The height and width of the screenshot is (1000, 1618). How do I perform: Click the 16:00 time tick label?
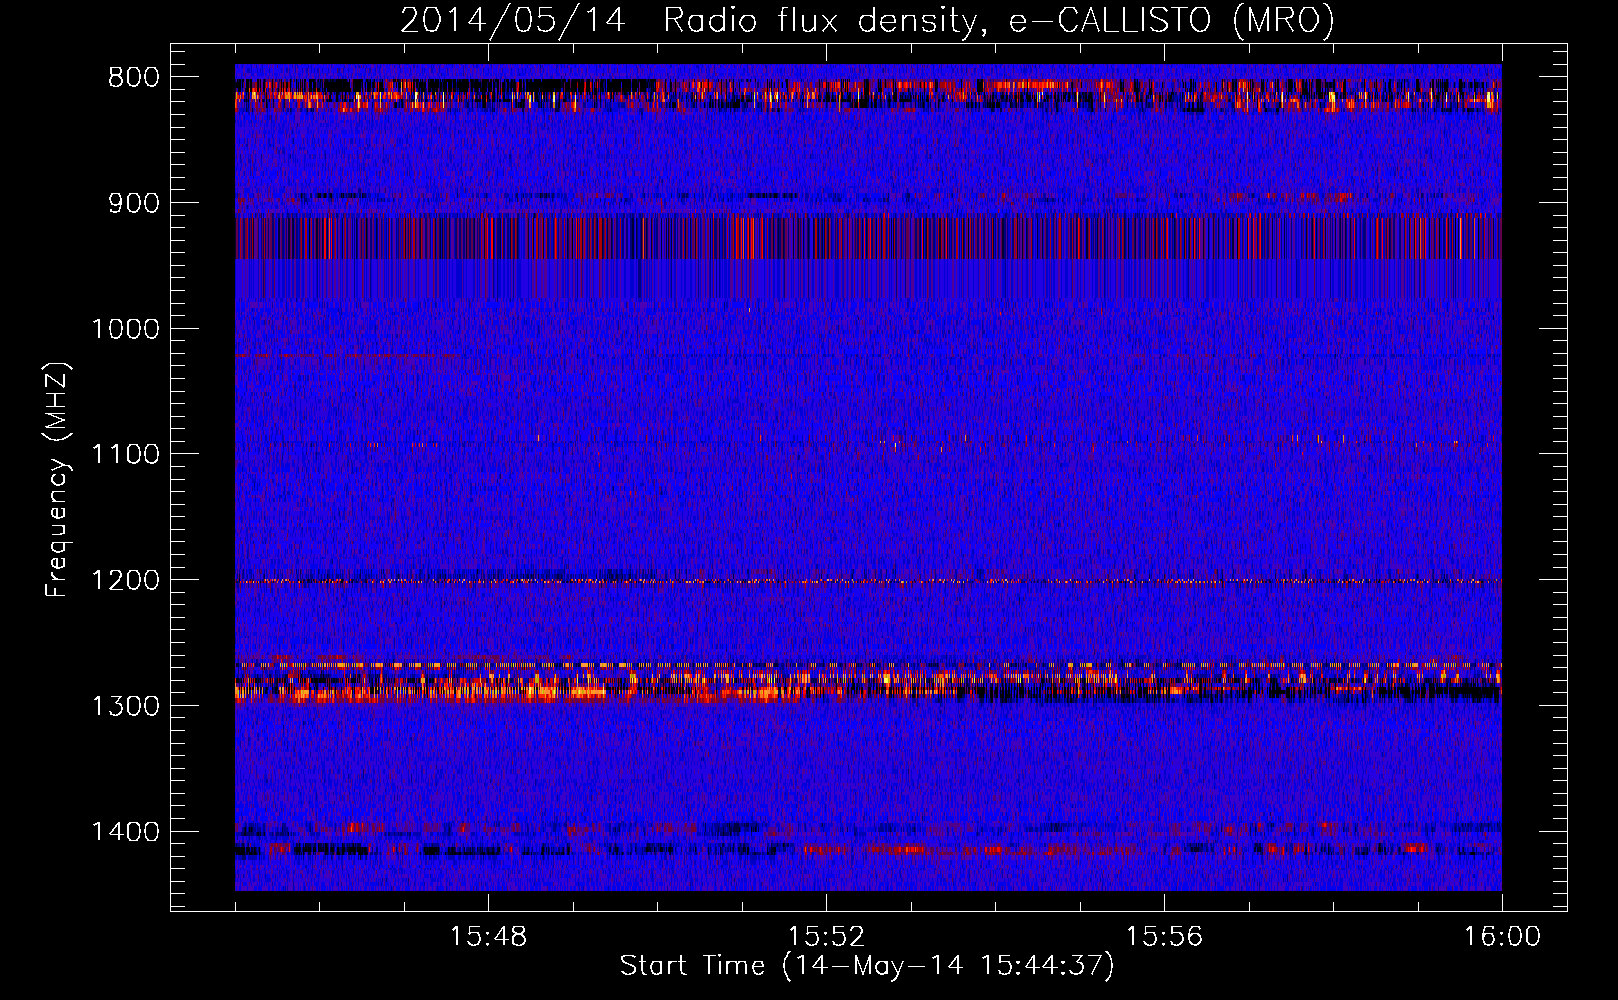pos(1502,937)
